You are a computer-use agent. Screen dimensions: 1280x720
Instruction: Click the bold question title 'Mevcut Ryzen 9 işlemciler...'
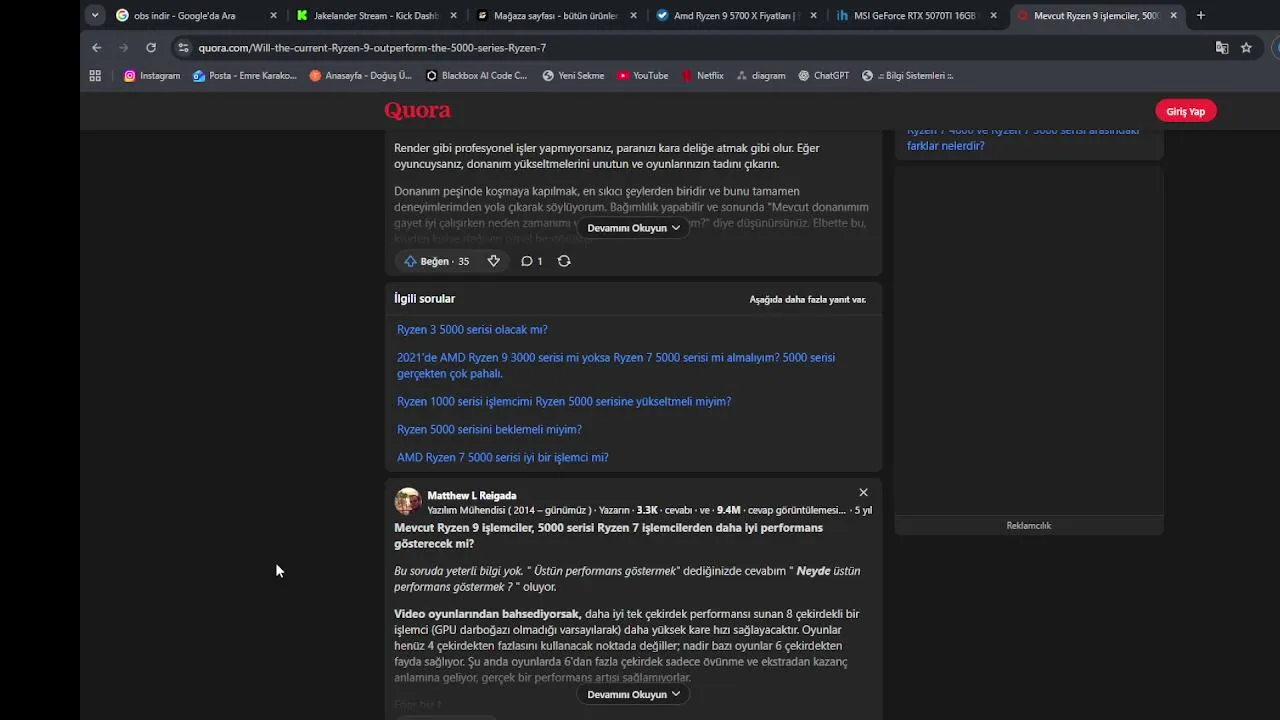click(608, 536)
